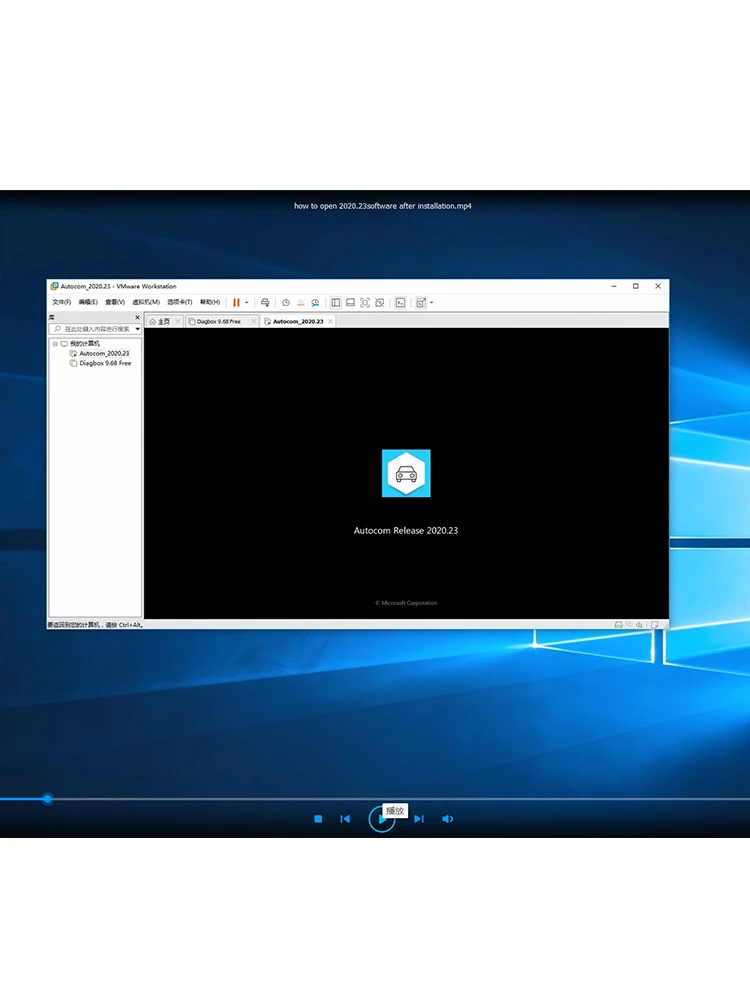Click the middle of the video progress bar
This screenshot has height=1000, width=750.
coord(375,798)
